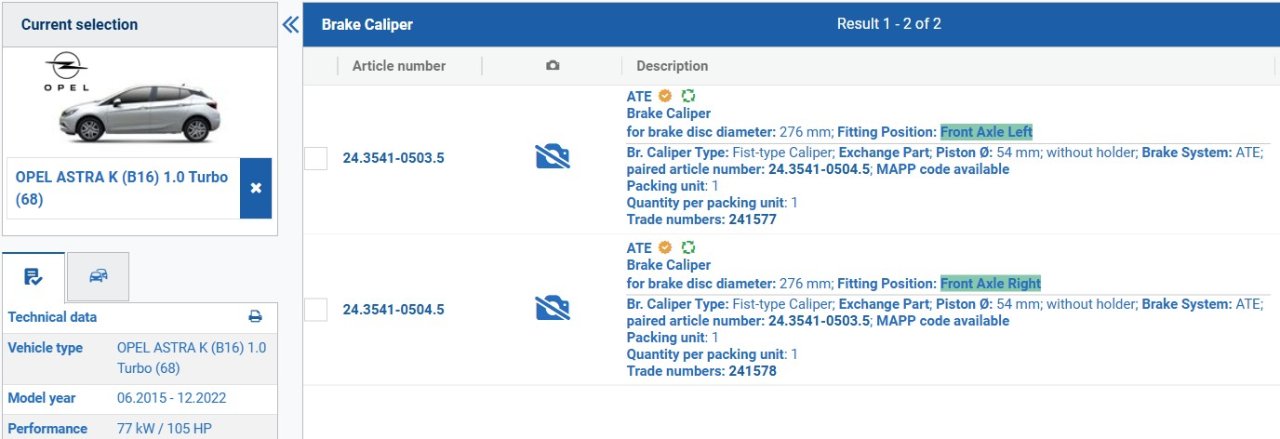Tick the checkbox for article 24.3541-0503.5

point(316,158)
